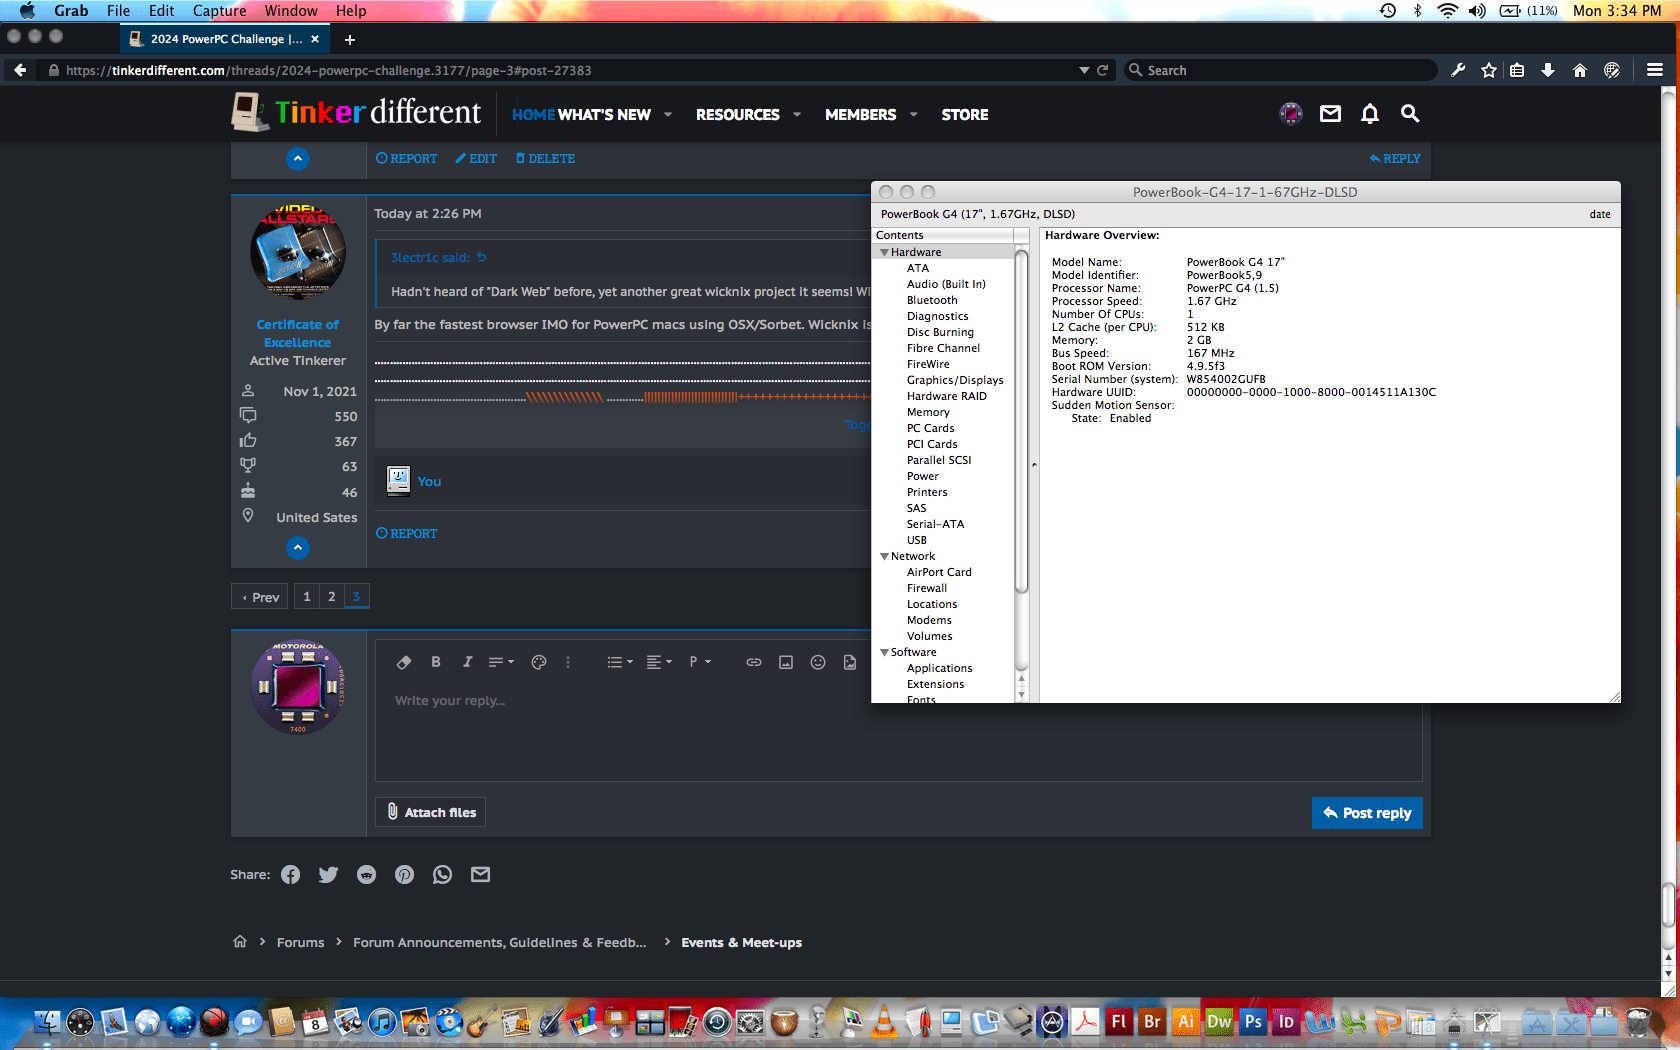Open the alignment dropdown in editor toolbar
This screenshot has height=1050, width=1680.
(659, 662)
